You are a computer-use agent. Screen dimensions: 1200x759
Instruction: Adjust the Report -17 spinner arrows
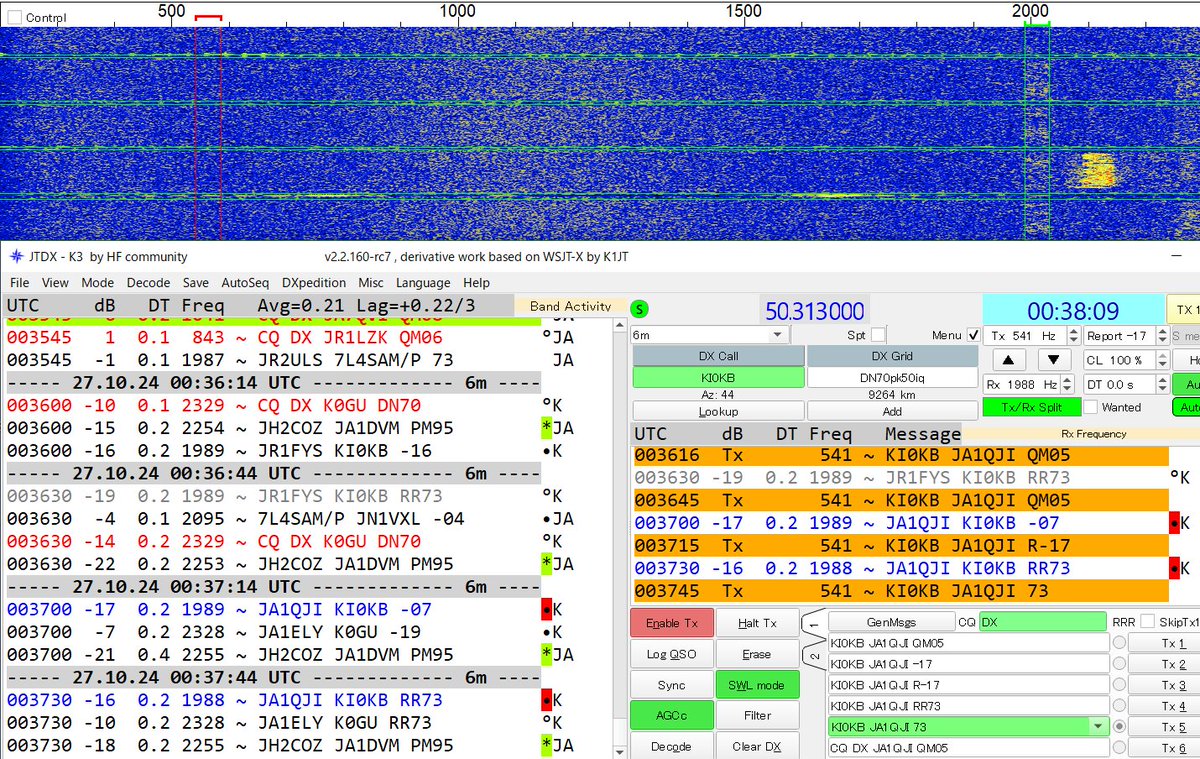pyautogui.click(x=1161, y=336)
